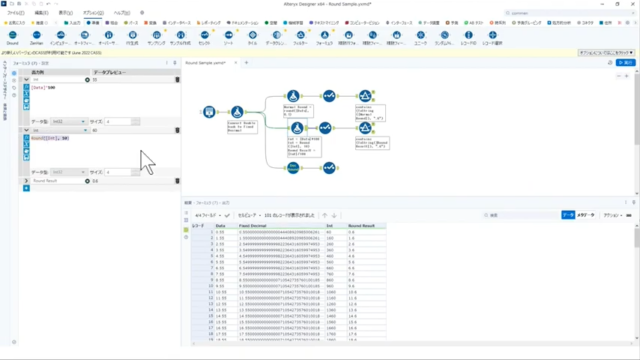Click the top Formula tool labeled Normal Round
The image size is (640, 360).
coord(293,96)
